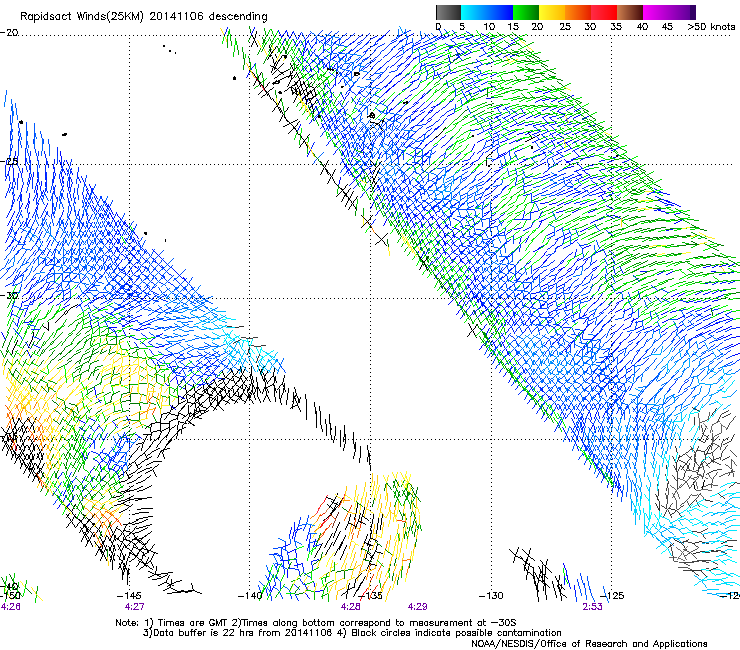Screen dimensions: 740x650
Task: Click the dark purple 45-50 knots swatch
Action: pyautogui.click(x=682, y=12)
